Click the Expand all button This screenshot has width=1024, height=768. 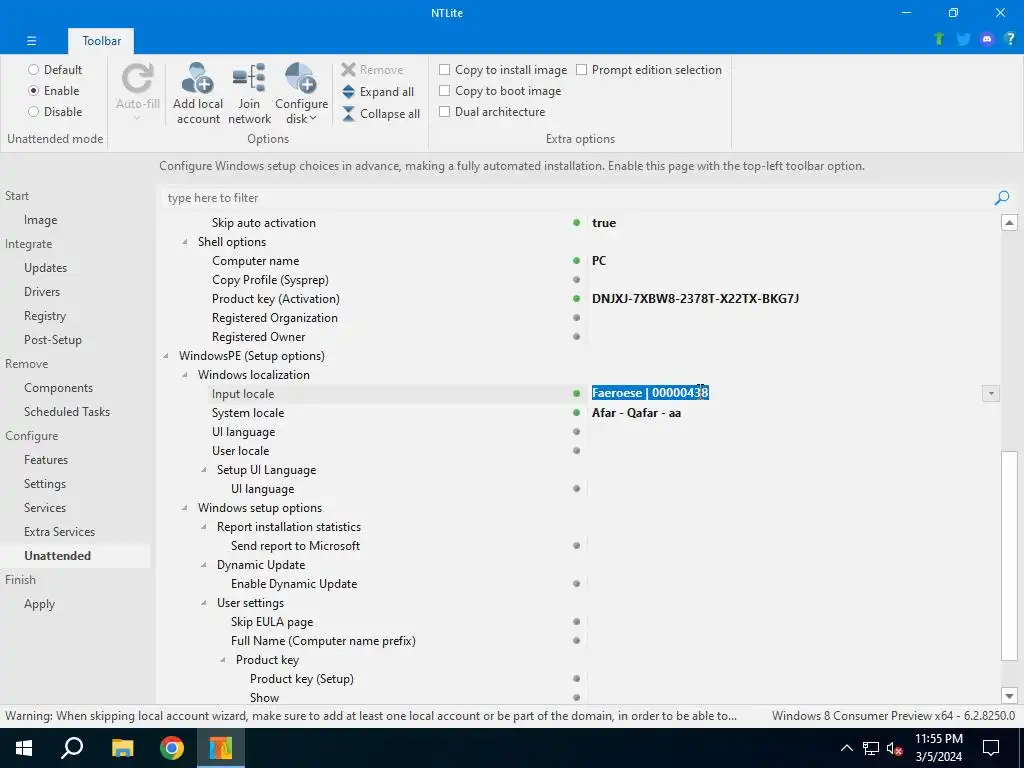378,92
